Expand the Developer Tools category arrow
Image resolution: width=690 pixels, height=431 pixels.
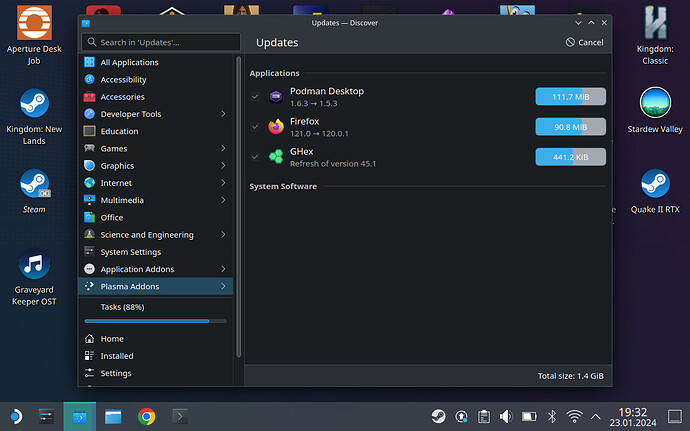coord(223,114)
